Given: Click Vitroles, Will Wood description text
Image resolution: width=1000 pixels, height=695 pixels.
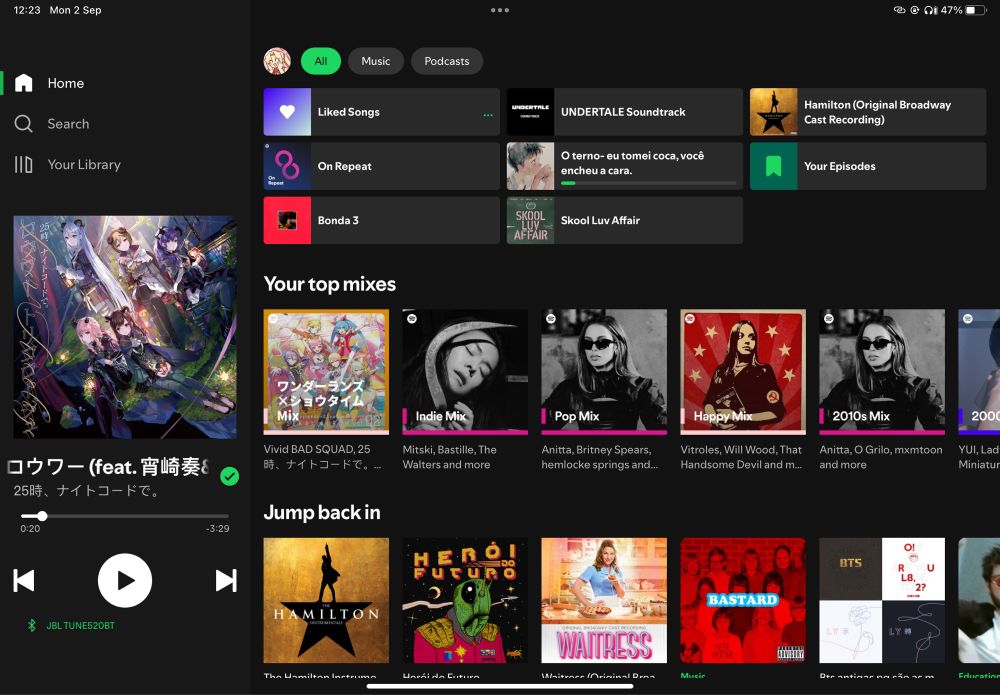Looking at the screenshot, I should [741, 457].
